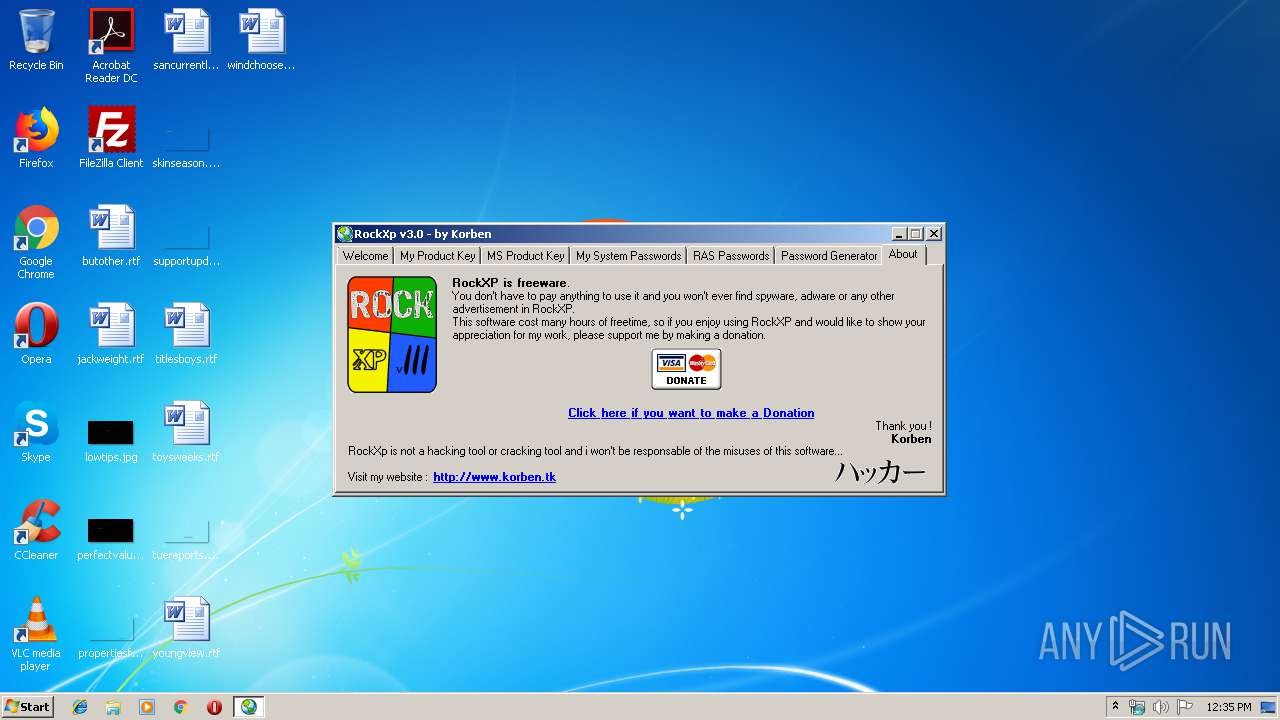Select the skinseason file icon
Screen dimensions: 1280x720
point(186,138)
